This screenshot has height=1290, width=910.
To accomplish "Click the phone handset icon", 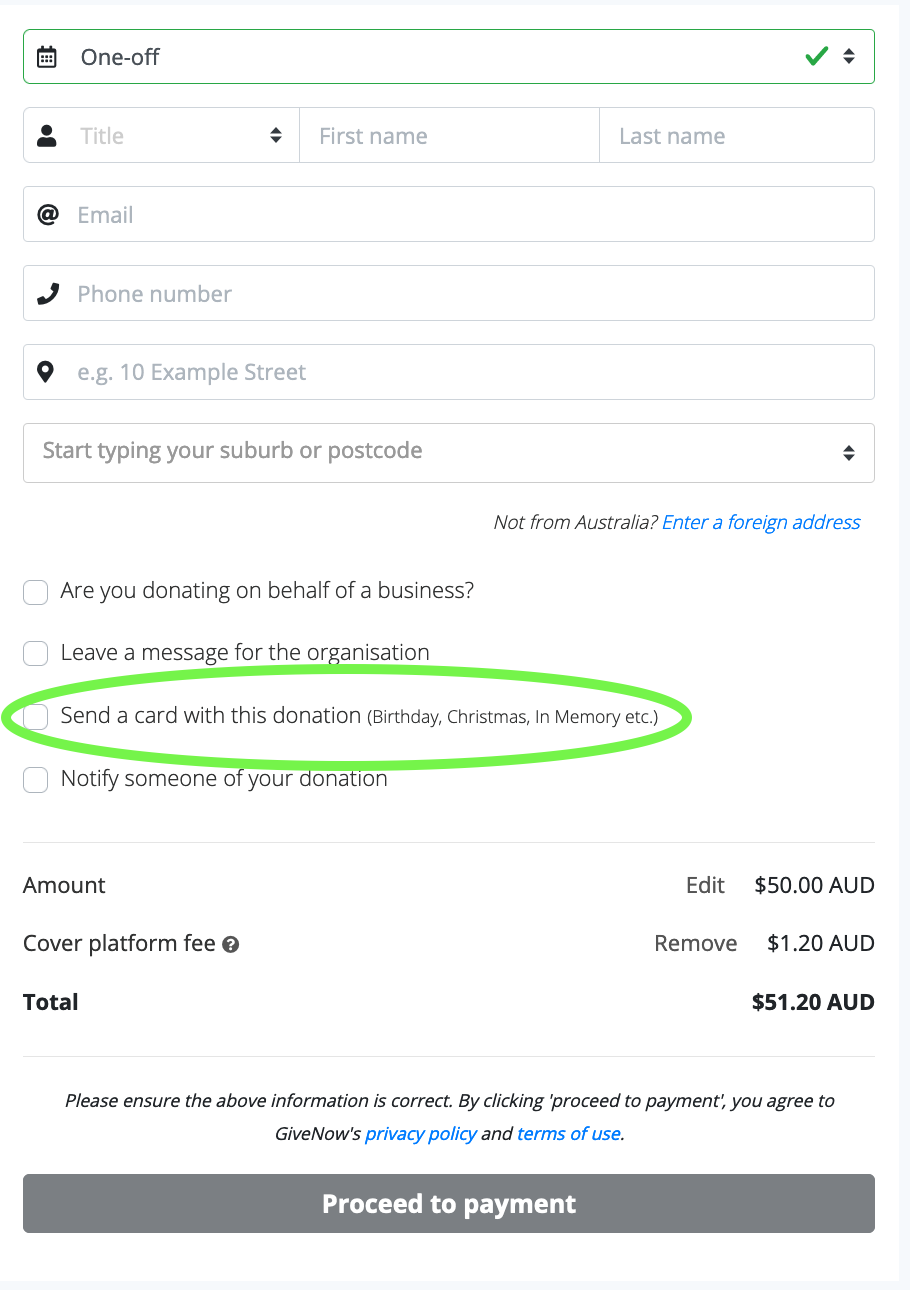I will [x=47, y=294].
